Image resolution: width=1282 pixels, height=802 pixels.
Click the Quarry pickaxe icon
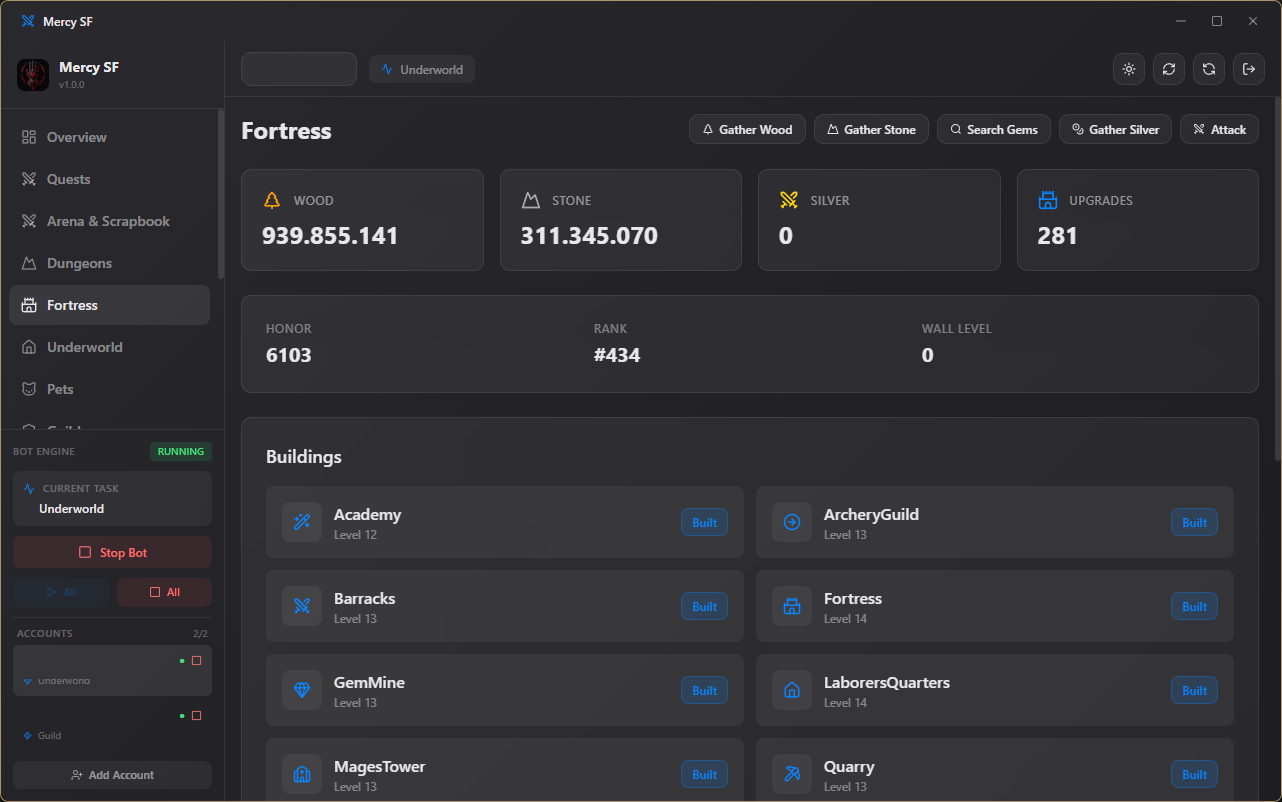pos(792,774)
